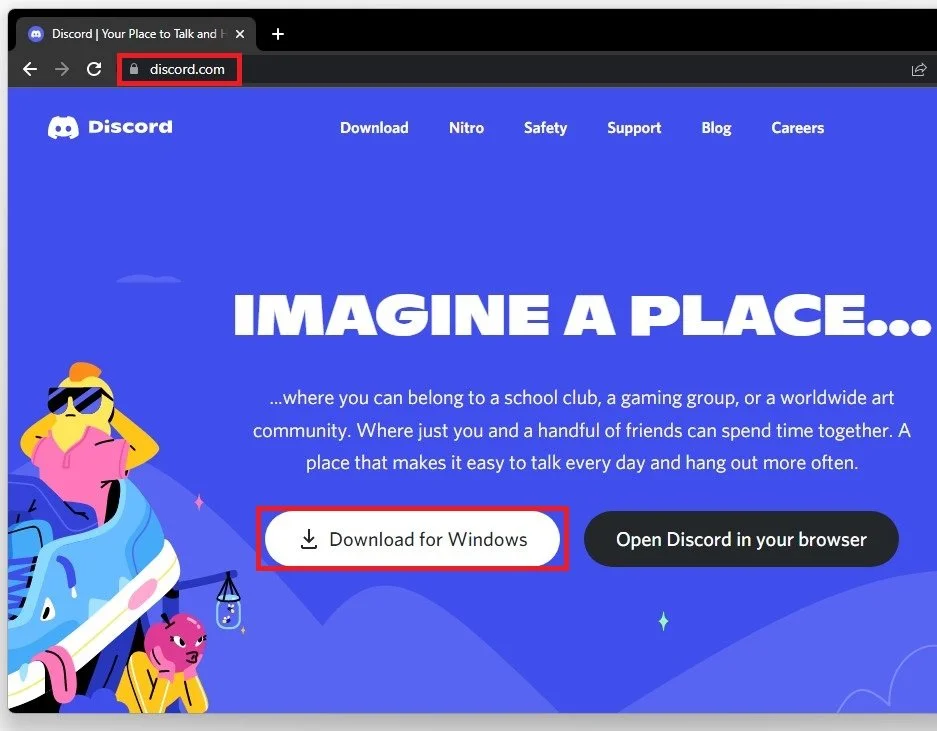Select the Discord tab in the tab strip
This screenshot has width=937, height=731.
point(136,34)
